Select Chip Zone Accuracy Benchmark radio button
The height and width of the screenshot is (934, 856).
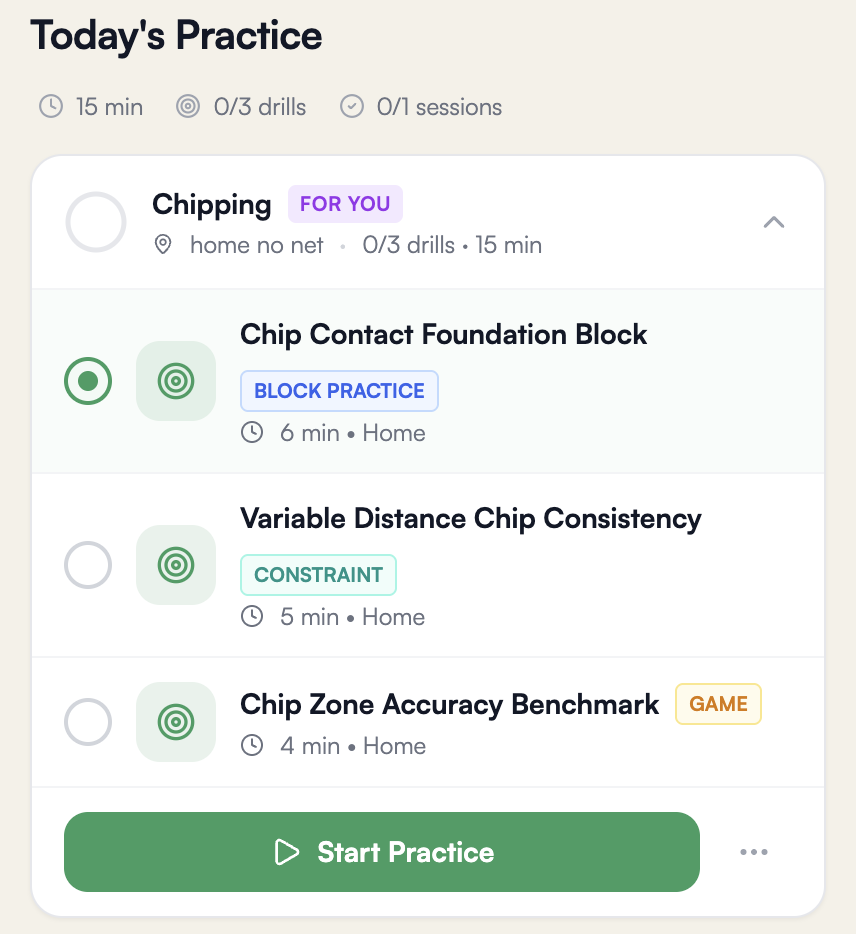(x=88, y=721)
